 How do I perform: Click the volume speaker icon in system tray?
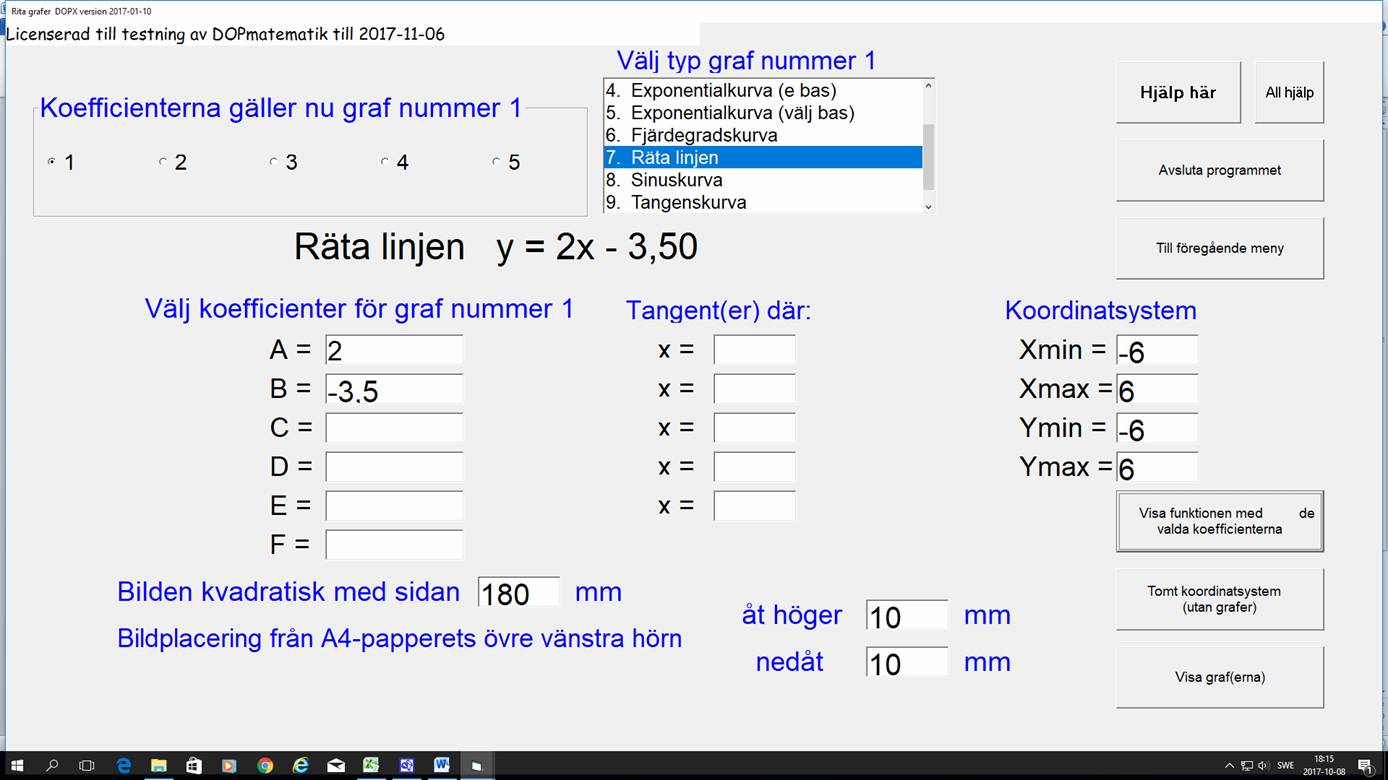[1264, 766]
